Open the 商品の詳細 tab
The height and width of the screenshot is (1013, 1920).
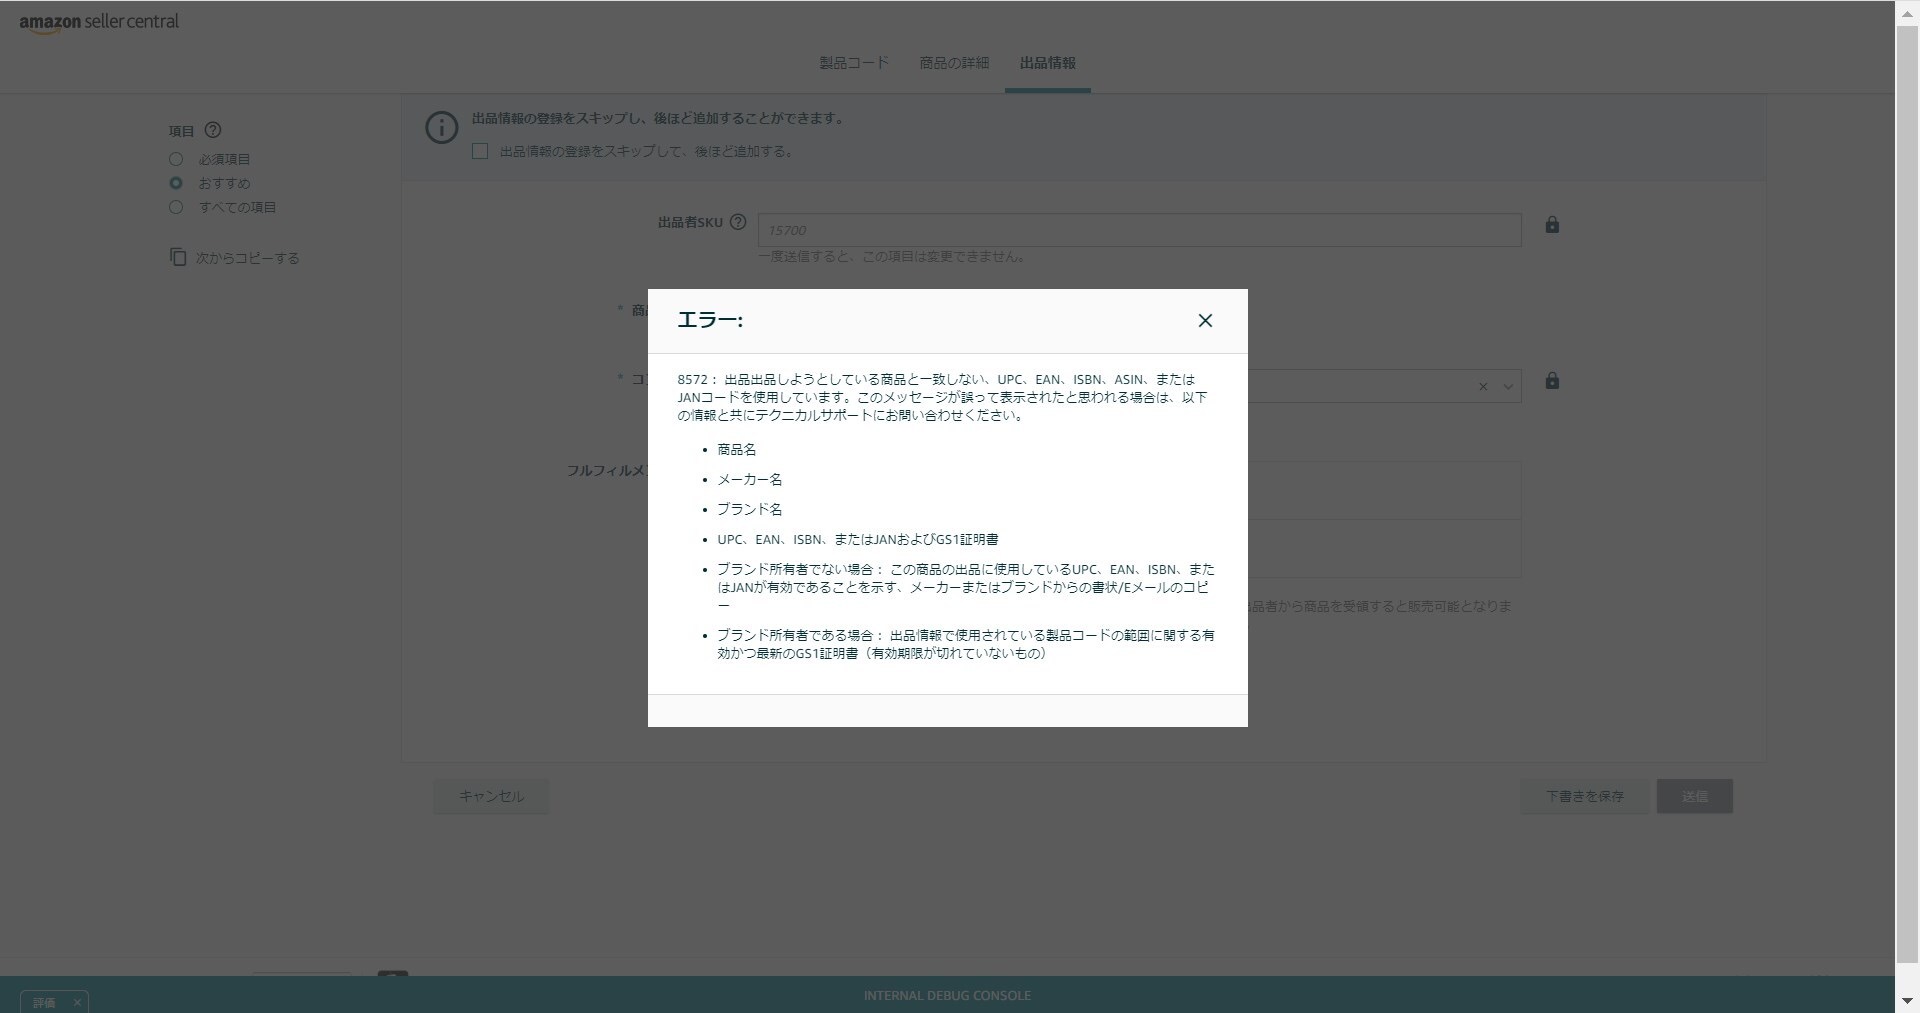[x=954, y=63]
